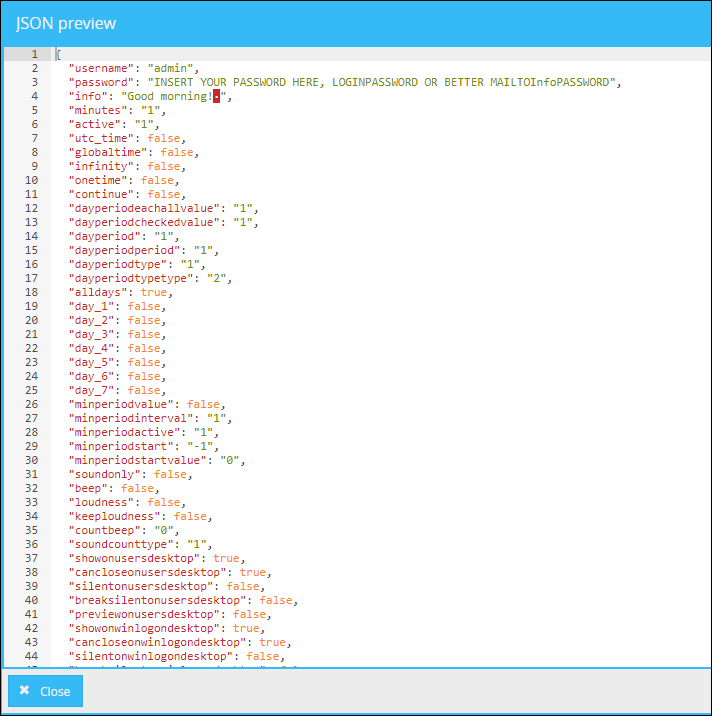Viewport: 712px width, 716px height.
Task: Click line number 18 in the gutter
Action: point(31,292)
